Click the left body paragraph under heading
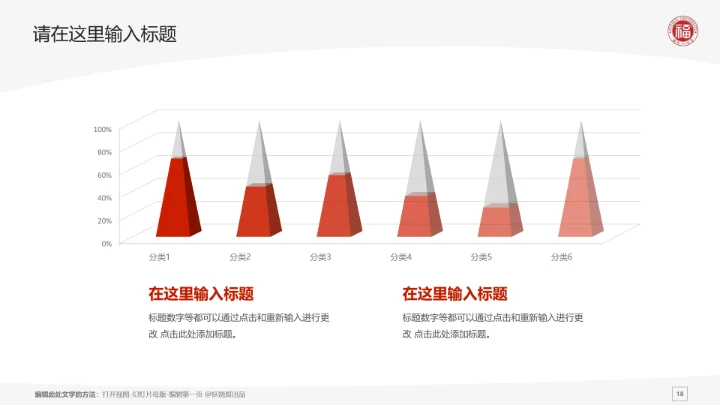Viewport: 720px width, 405px height. click(239, 326)
